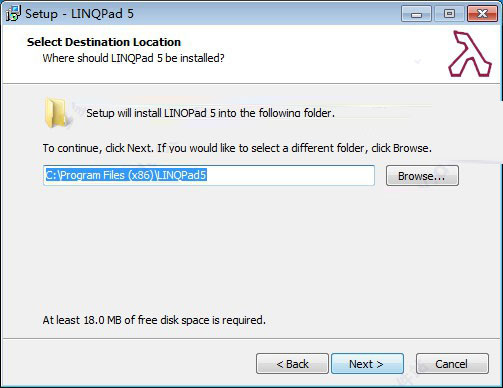Close the setup wizard with the X button
This screenshot has height=388, width=503.
tap(482, 14)
